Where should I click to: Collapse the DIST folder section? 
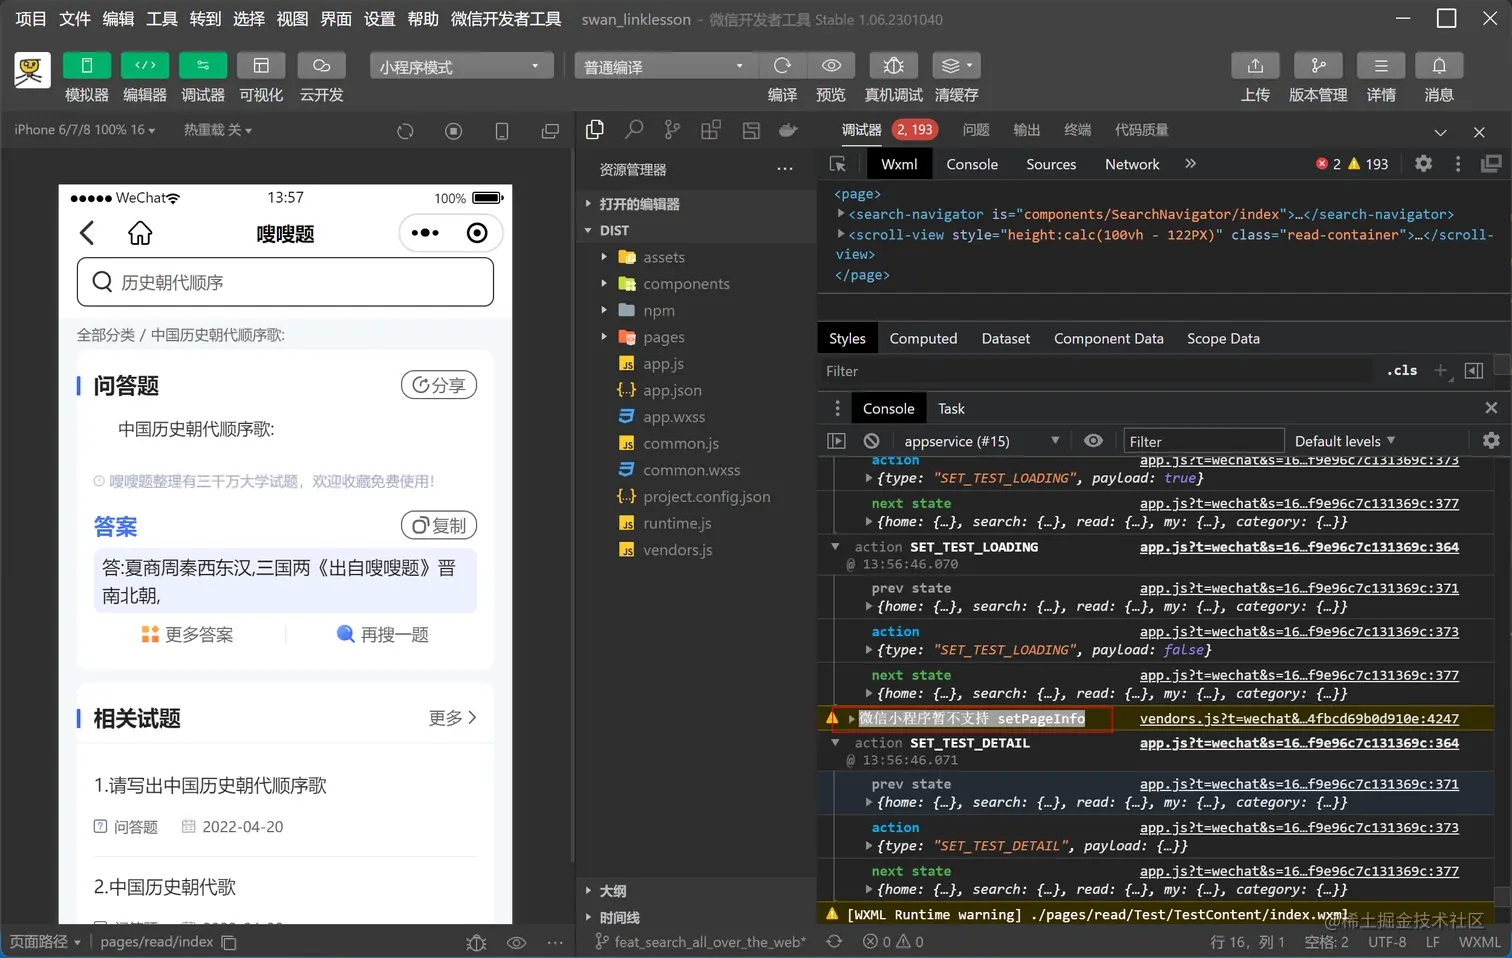(697, 230)
